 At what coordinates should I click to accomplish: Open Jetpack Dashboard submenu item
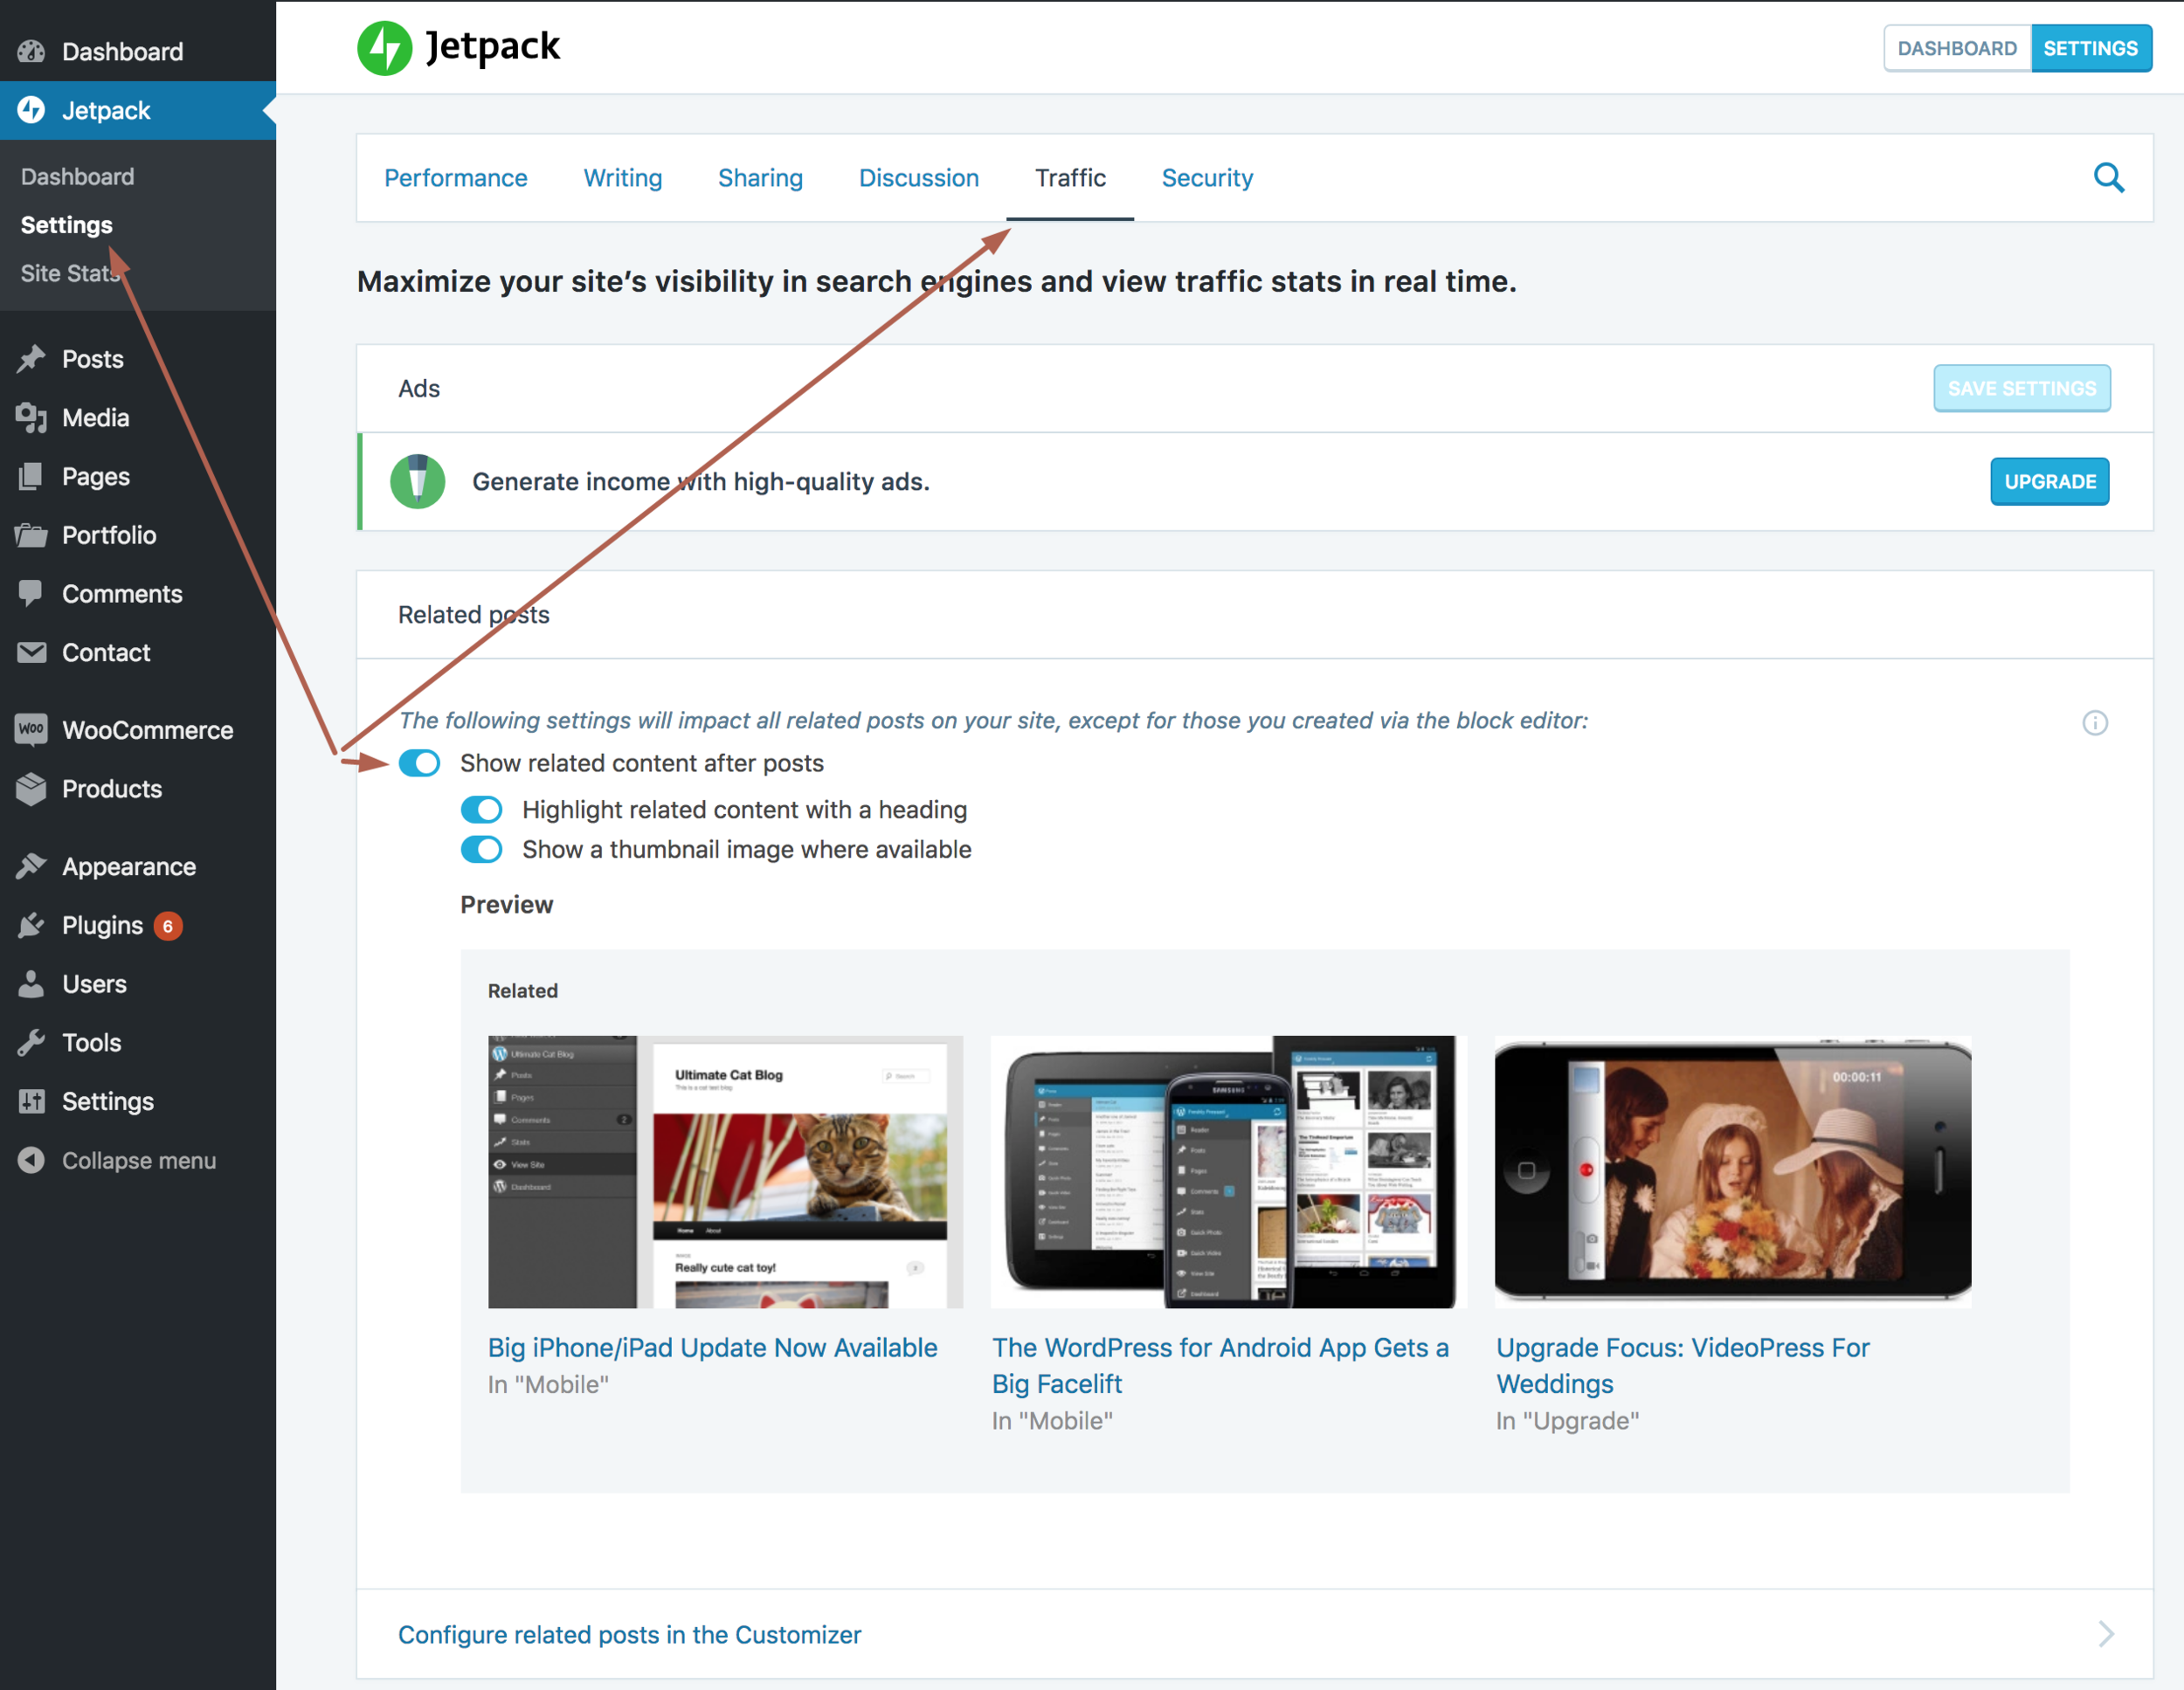point(77,176)
